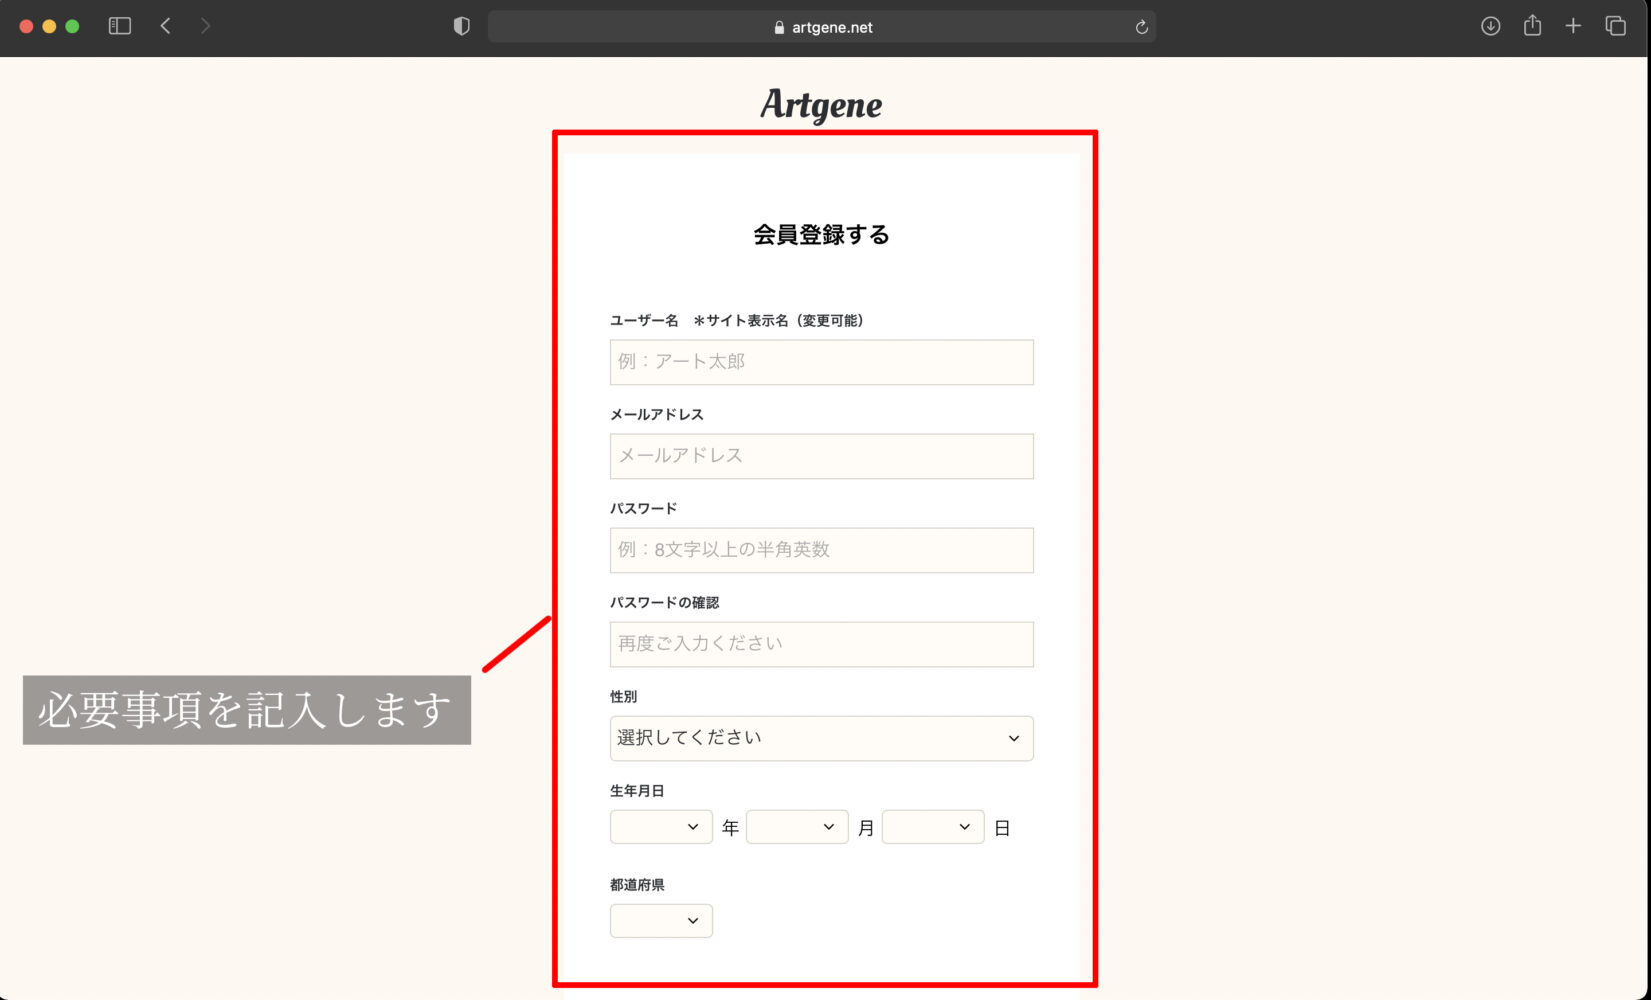This screenshot has width=1651, height=1000.
Task: Show downloads via the download icon
Action: point(1490,26)
